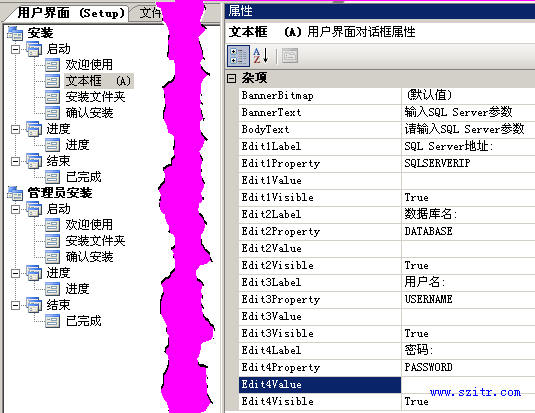
Task: Click the 已完成 dialog icon under 安装
Action: pyautogui.click(x=52, y=177)
